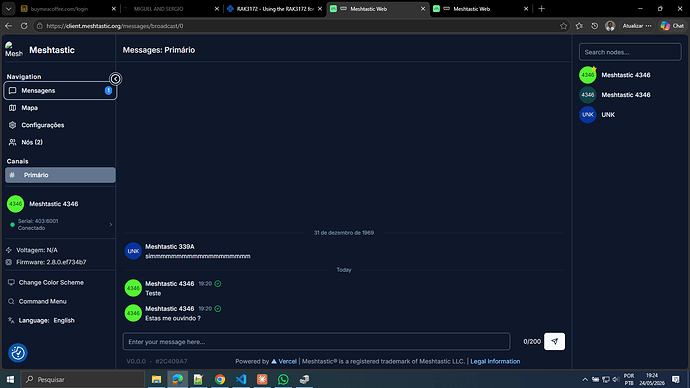Screen dimensions: 690x388
Task: Open WhatsApp from the taskbar
Action: pyautogui.click(x=283, y=379)
